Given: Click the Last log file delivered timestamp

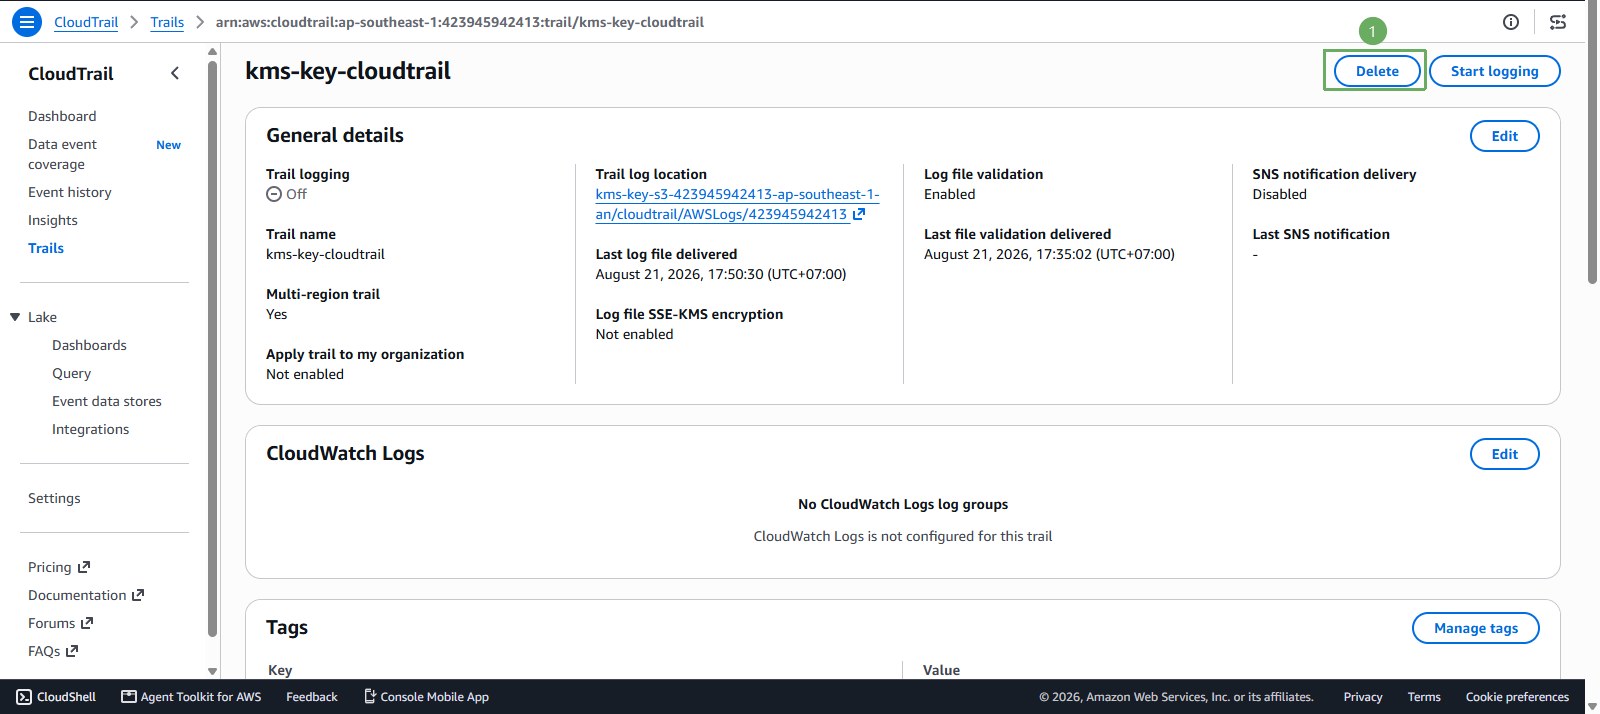Looking at the screenshot, I should tap(721, 274).
